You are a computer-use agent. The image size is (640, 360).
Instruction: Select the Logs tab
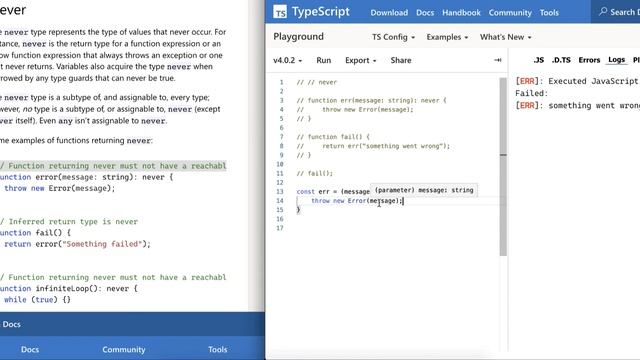tap(616, 60)
